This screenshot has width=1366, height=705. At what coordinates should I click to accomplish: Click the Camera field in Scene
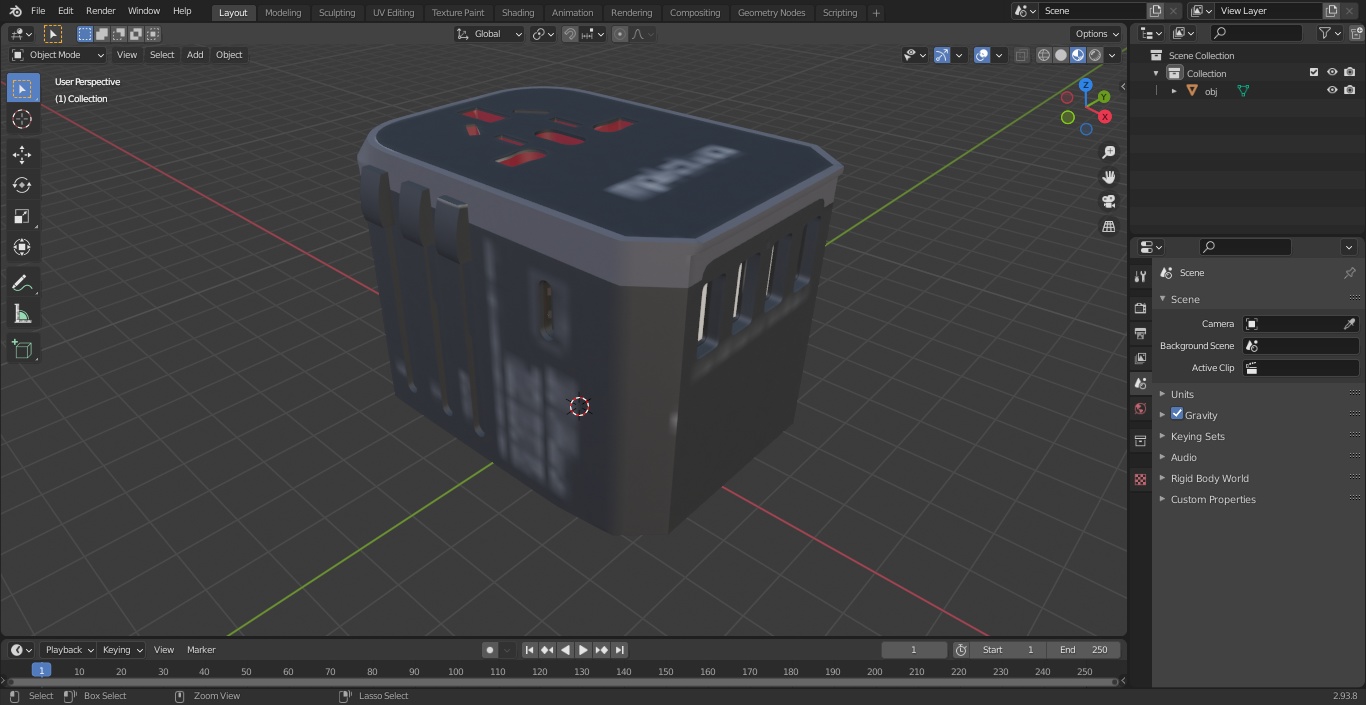coord(1301,324)
